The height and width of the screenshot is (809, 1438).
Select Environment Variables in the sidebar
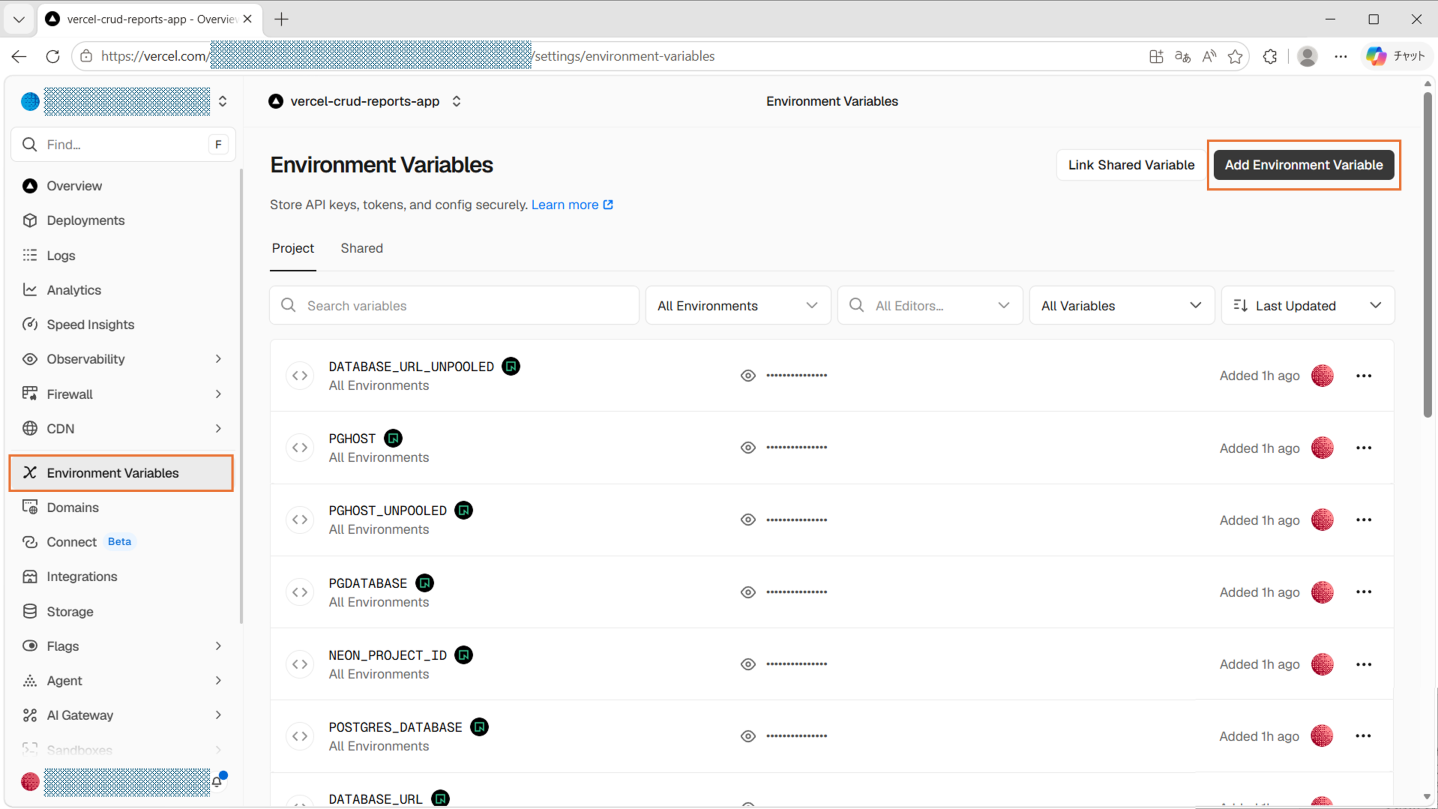pos(122,473)
